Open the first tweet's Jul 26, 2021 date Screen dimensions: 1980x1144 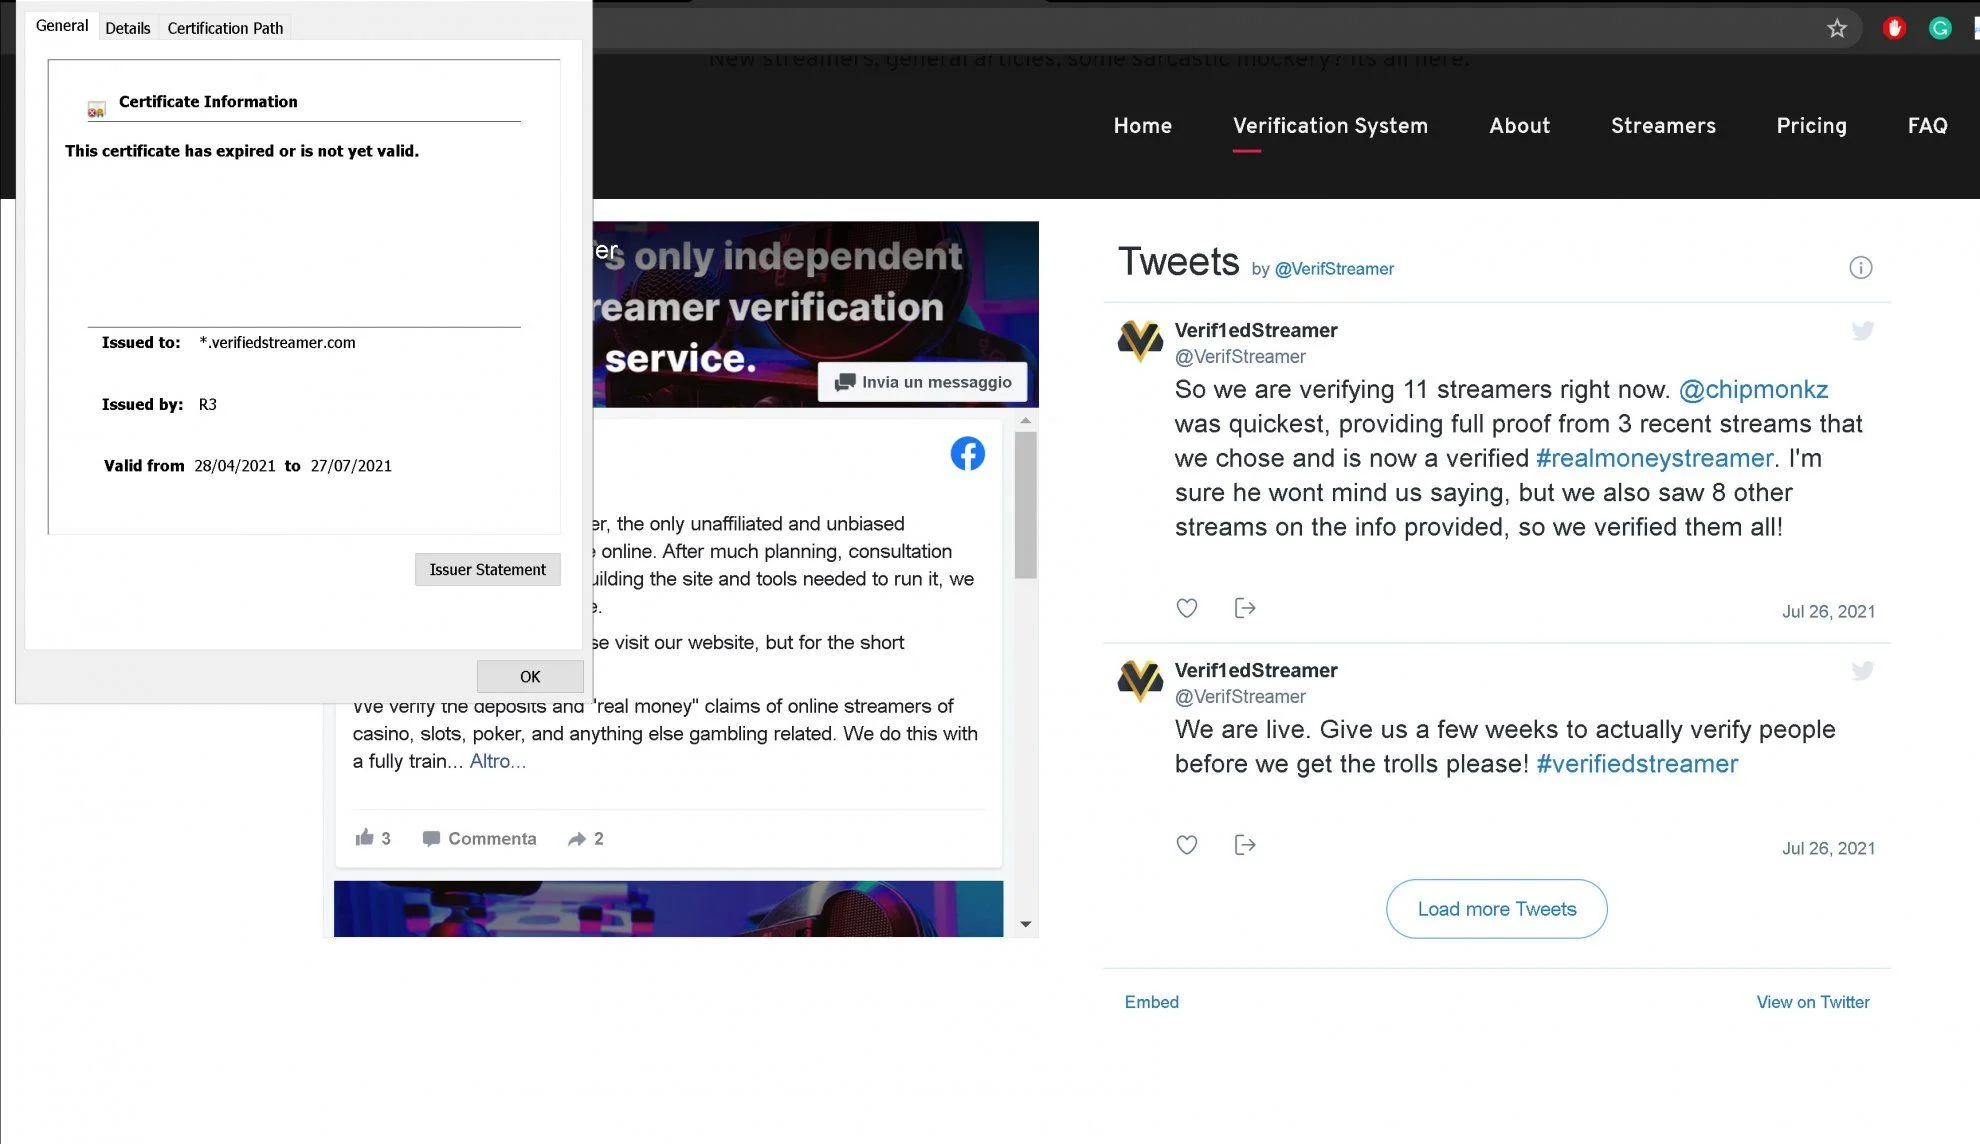[x=1828, y=611]
